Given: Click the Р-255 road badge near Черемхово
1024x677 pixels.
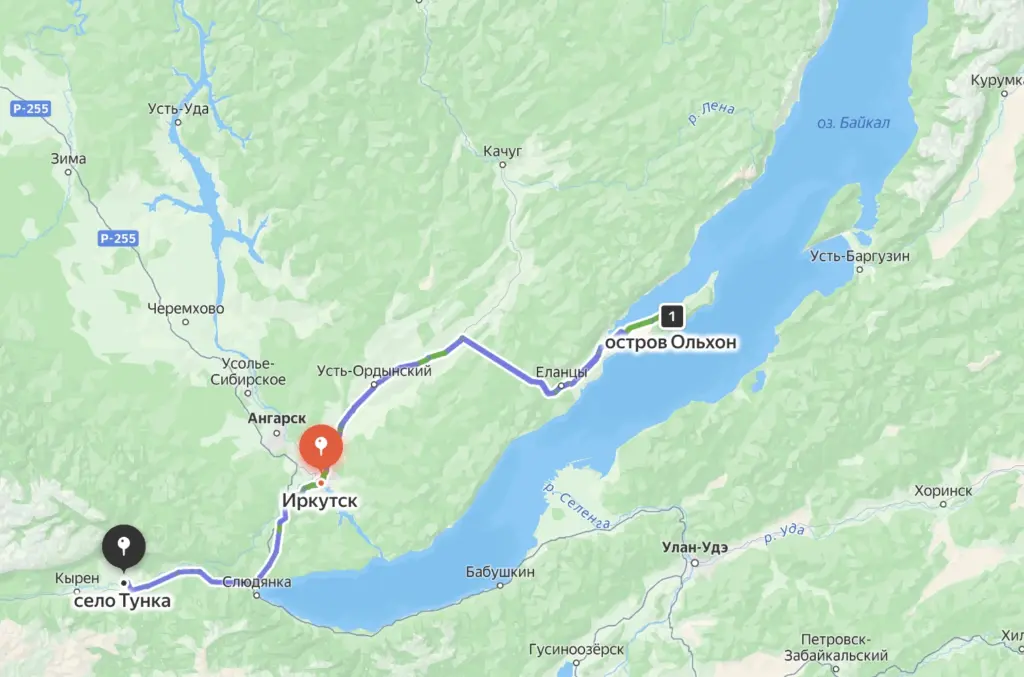Looking at the screenshot, I should (118, 238).
